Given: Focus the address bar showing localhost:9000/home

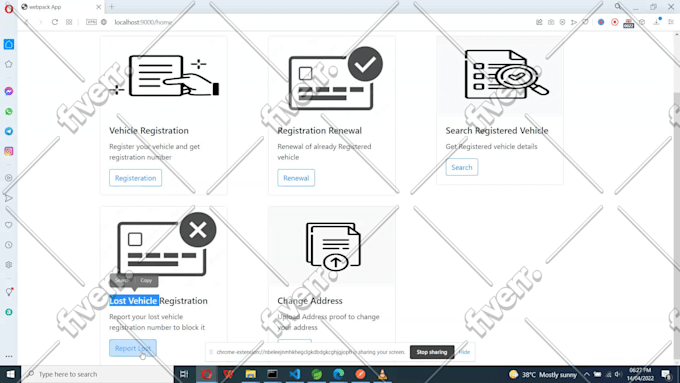Looking at the screenshot, I should click(x=143, y=22).
